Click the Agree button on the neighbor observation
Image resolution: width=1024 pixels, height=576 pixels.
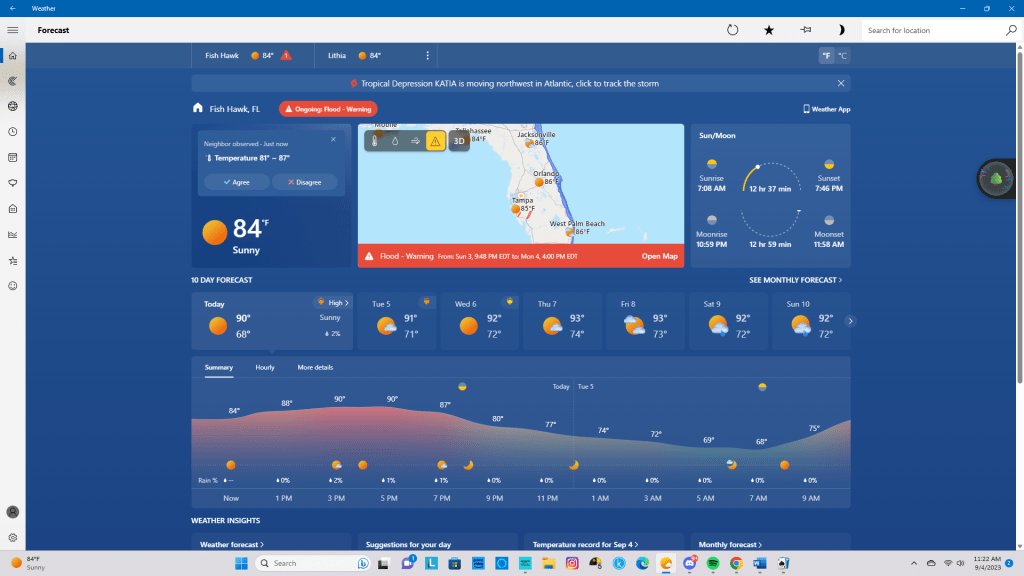click(x=237, y=182)
